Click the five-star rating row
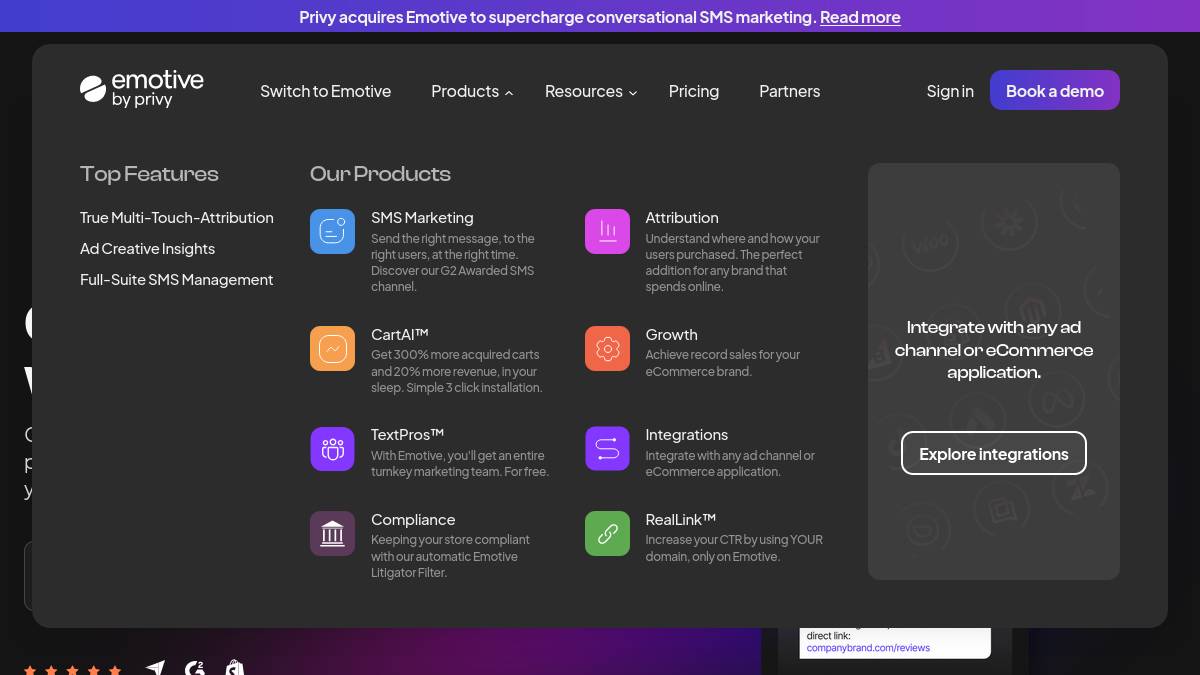The height and width of the screenshot is (675, 1200). pyautogui.click(x=72, y=669)
